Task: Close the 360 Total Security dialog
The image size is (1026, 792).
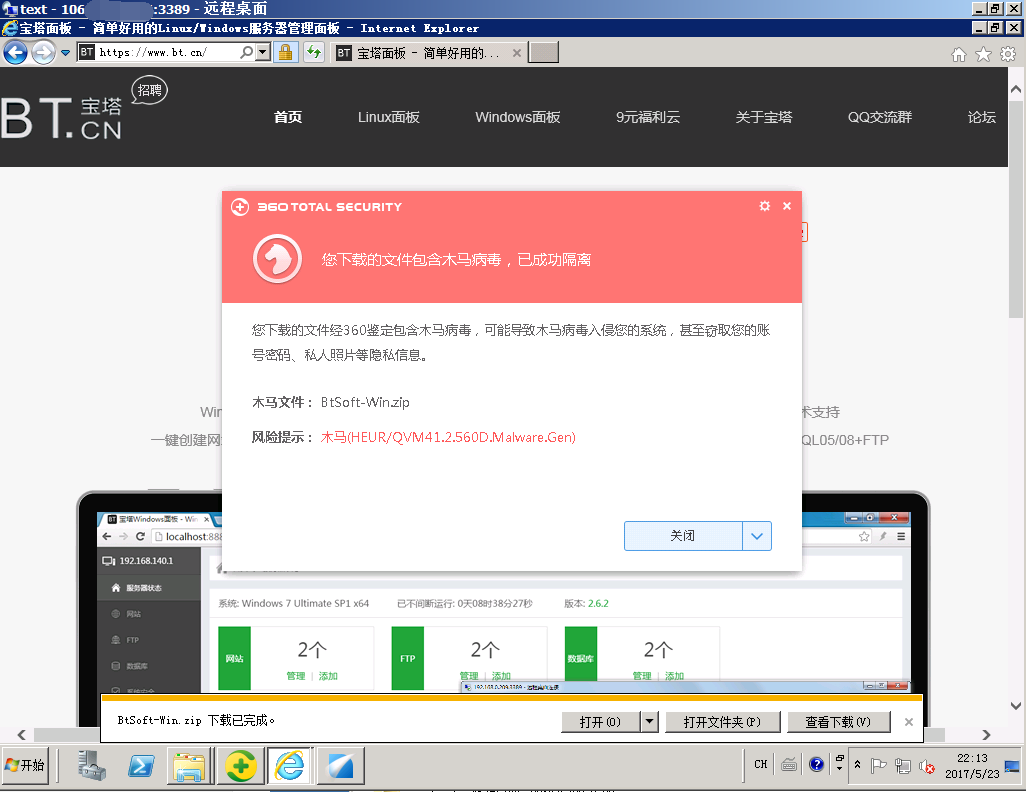Action: click(787, 206)
